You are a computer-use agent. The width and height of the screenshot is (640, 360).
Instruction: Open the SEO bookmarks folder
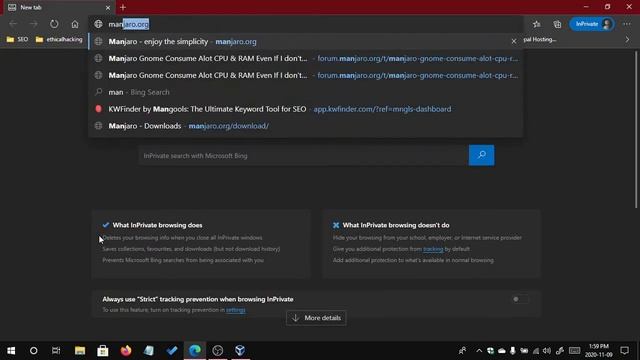(x=18, y=40)
